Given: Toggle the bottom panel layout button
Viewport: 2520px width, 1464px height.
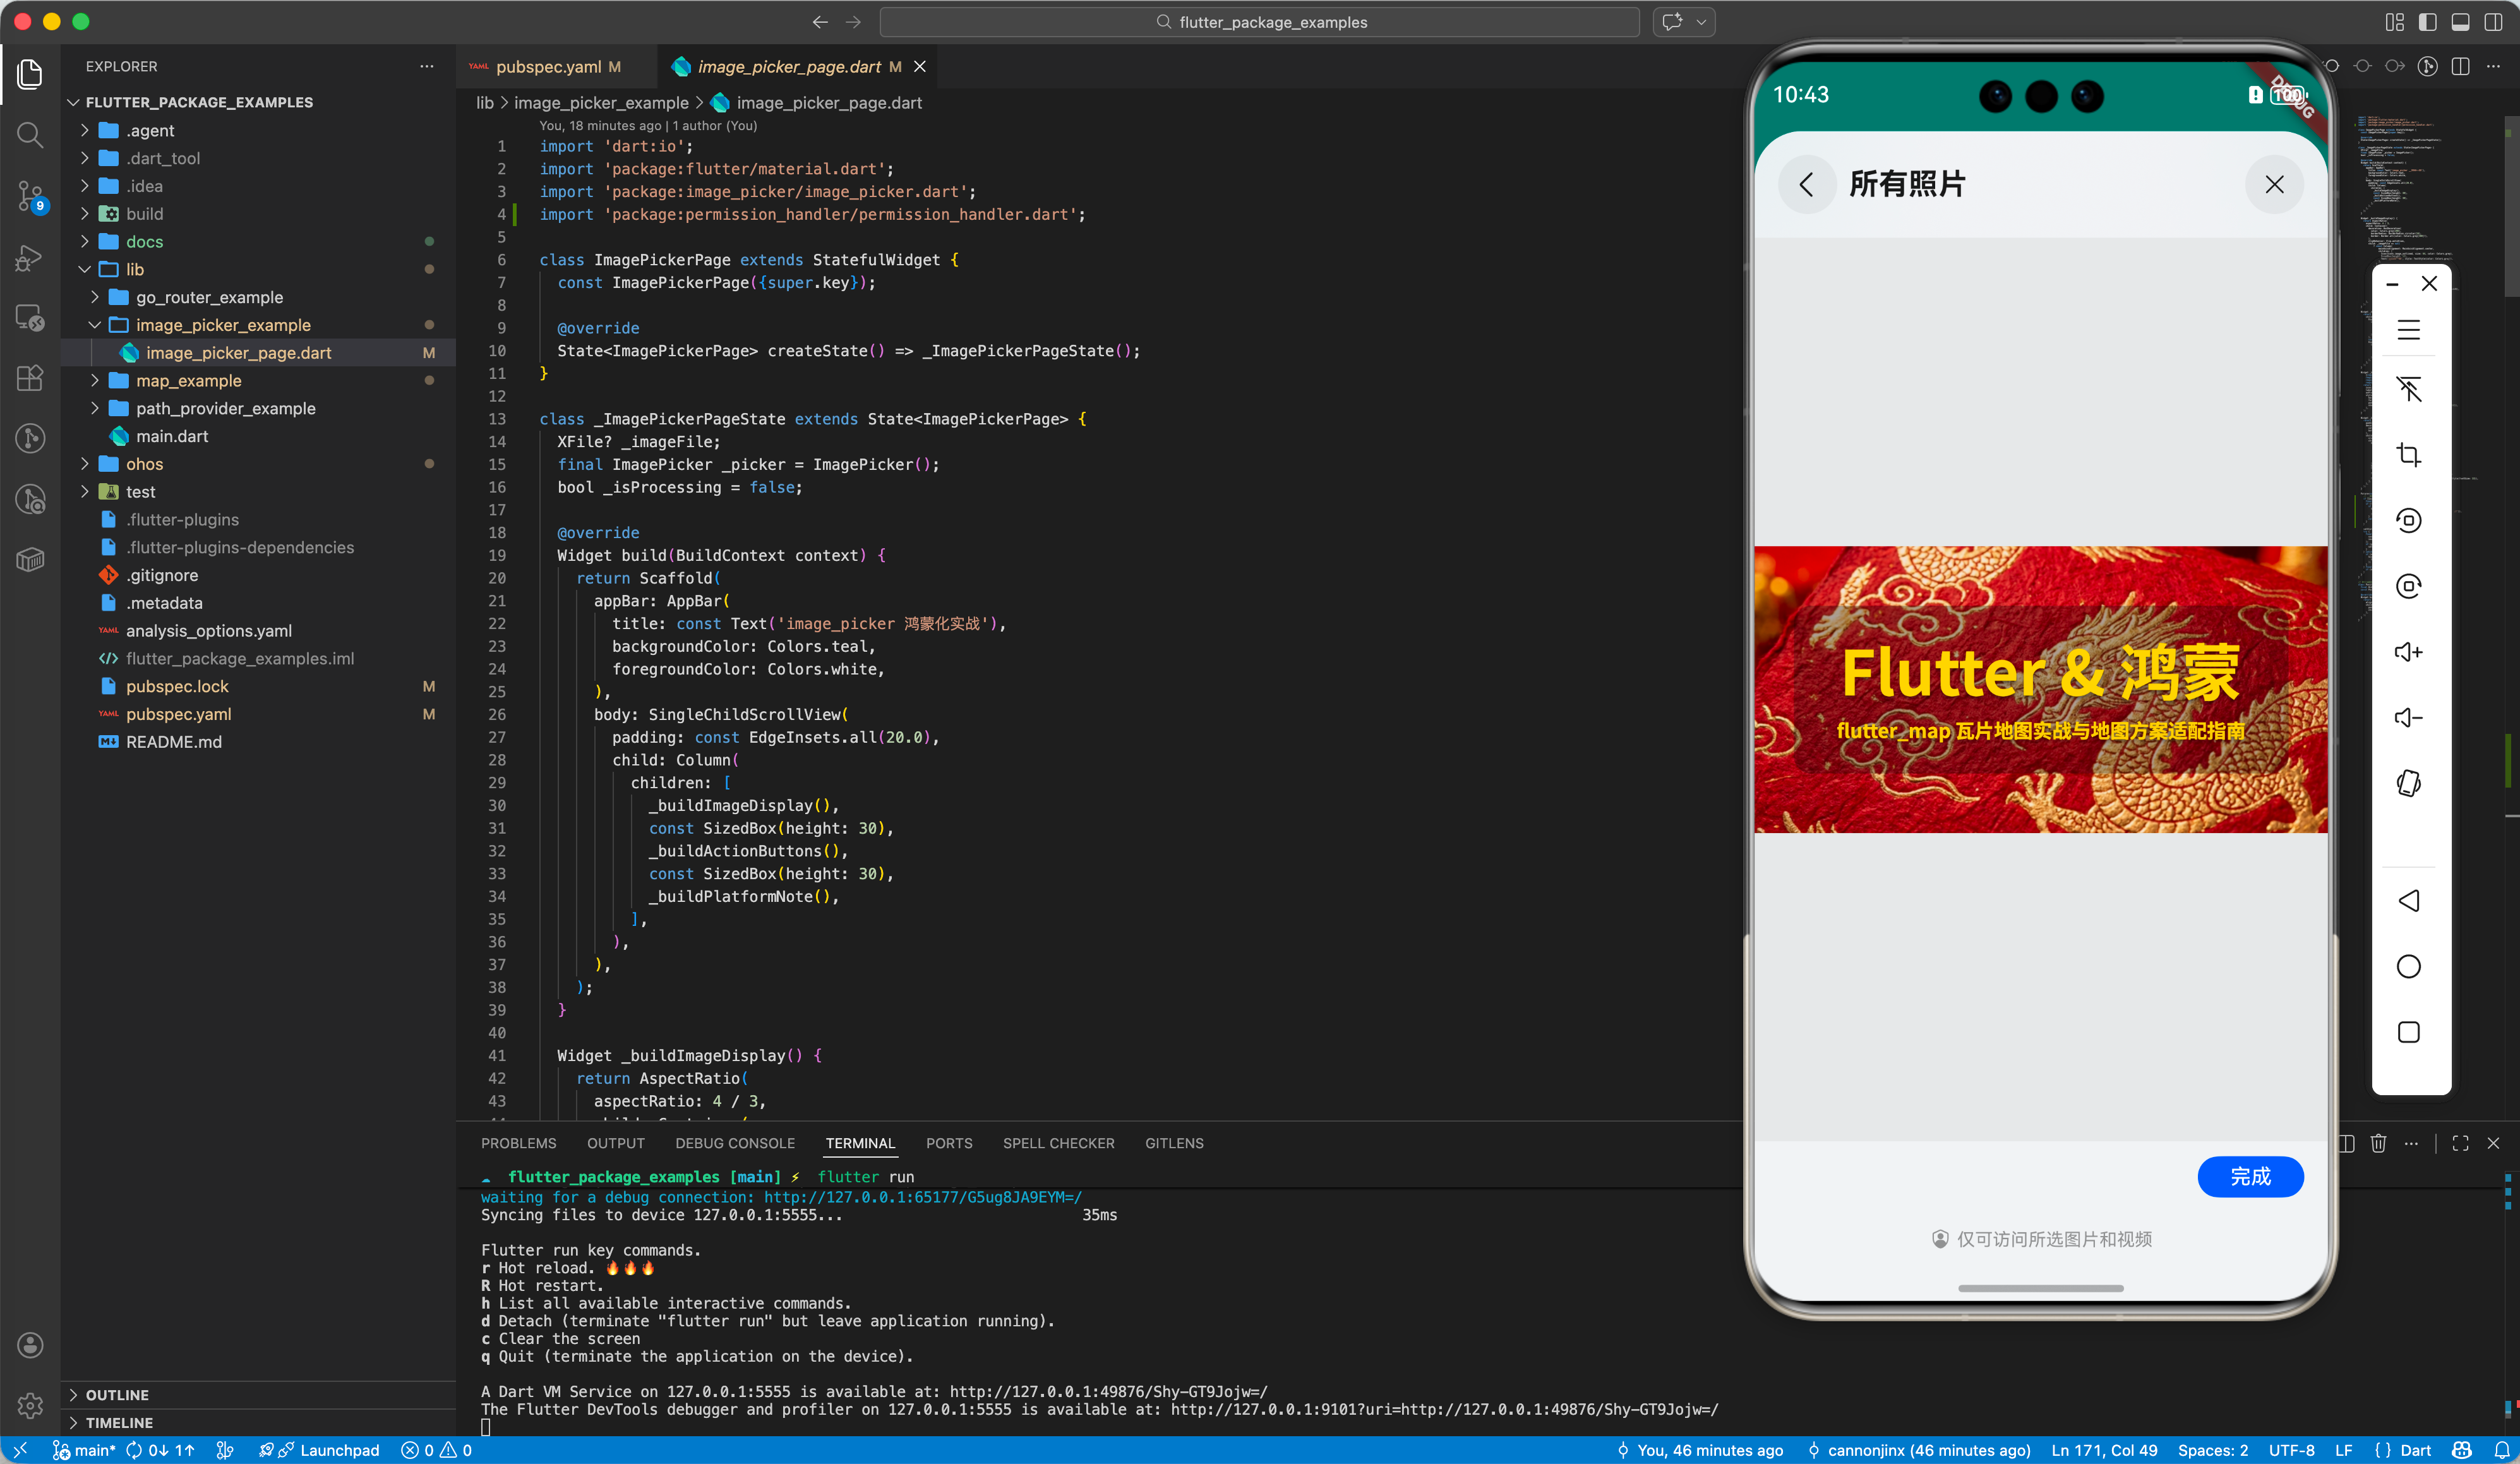Looking at the screenshot, I should [x=2461, y=22].
